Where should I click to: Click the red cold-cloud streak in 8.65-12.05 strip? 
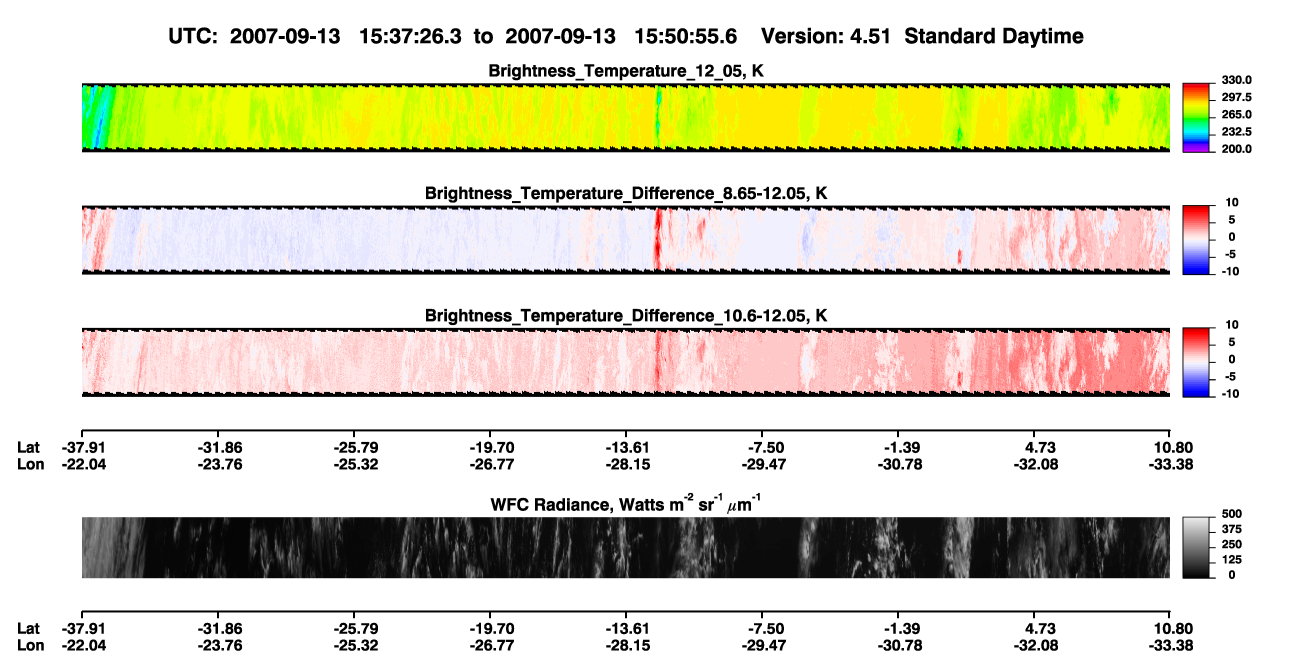click(x=657, y=239)
